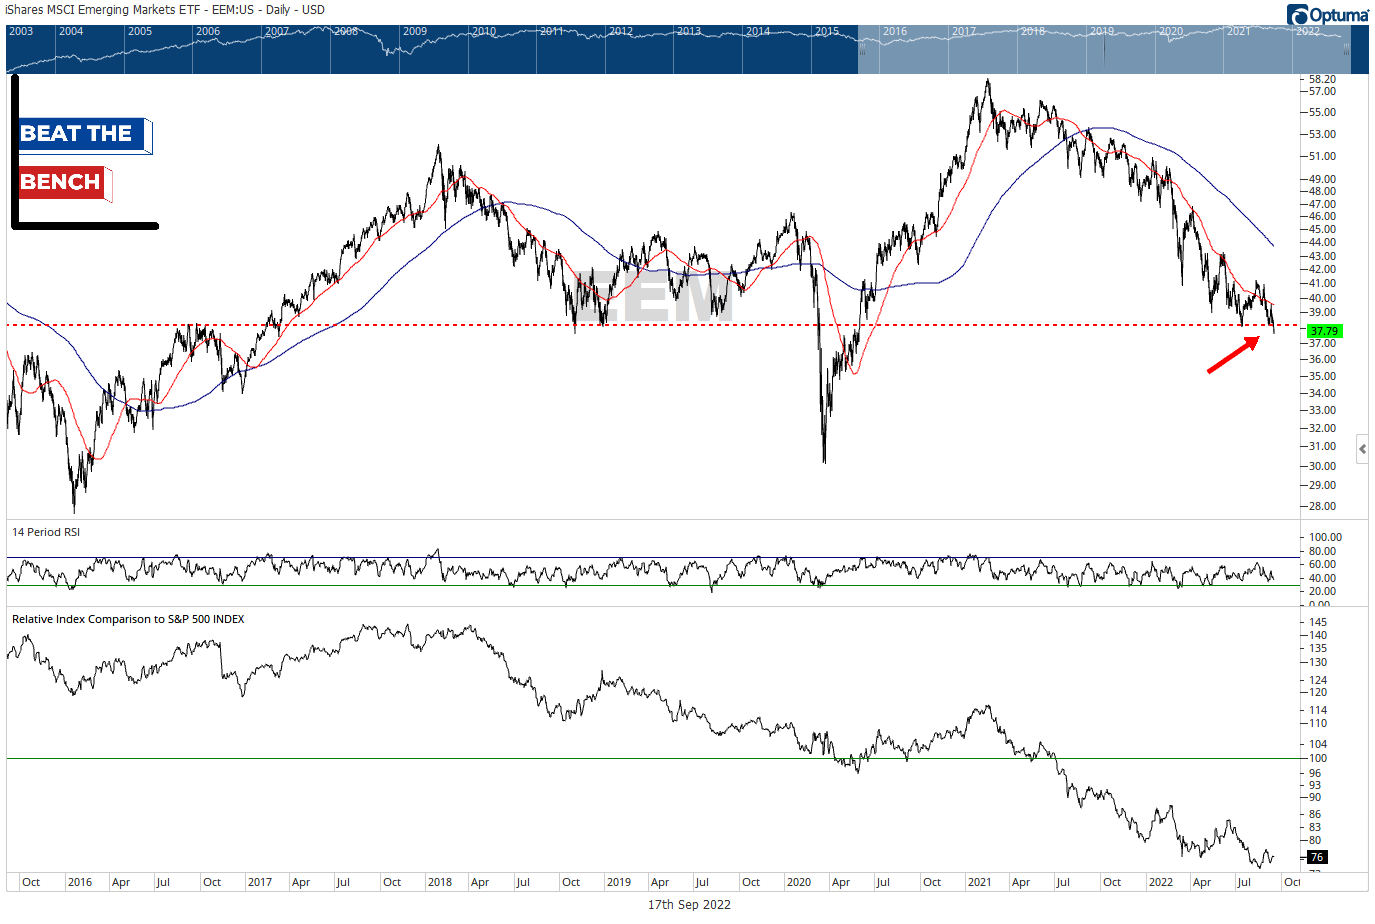The width and height of the screenshot is (1375, 924).
Task: Click the 145 relative comparison scale label
Action: pos(1318,622)
